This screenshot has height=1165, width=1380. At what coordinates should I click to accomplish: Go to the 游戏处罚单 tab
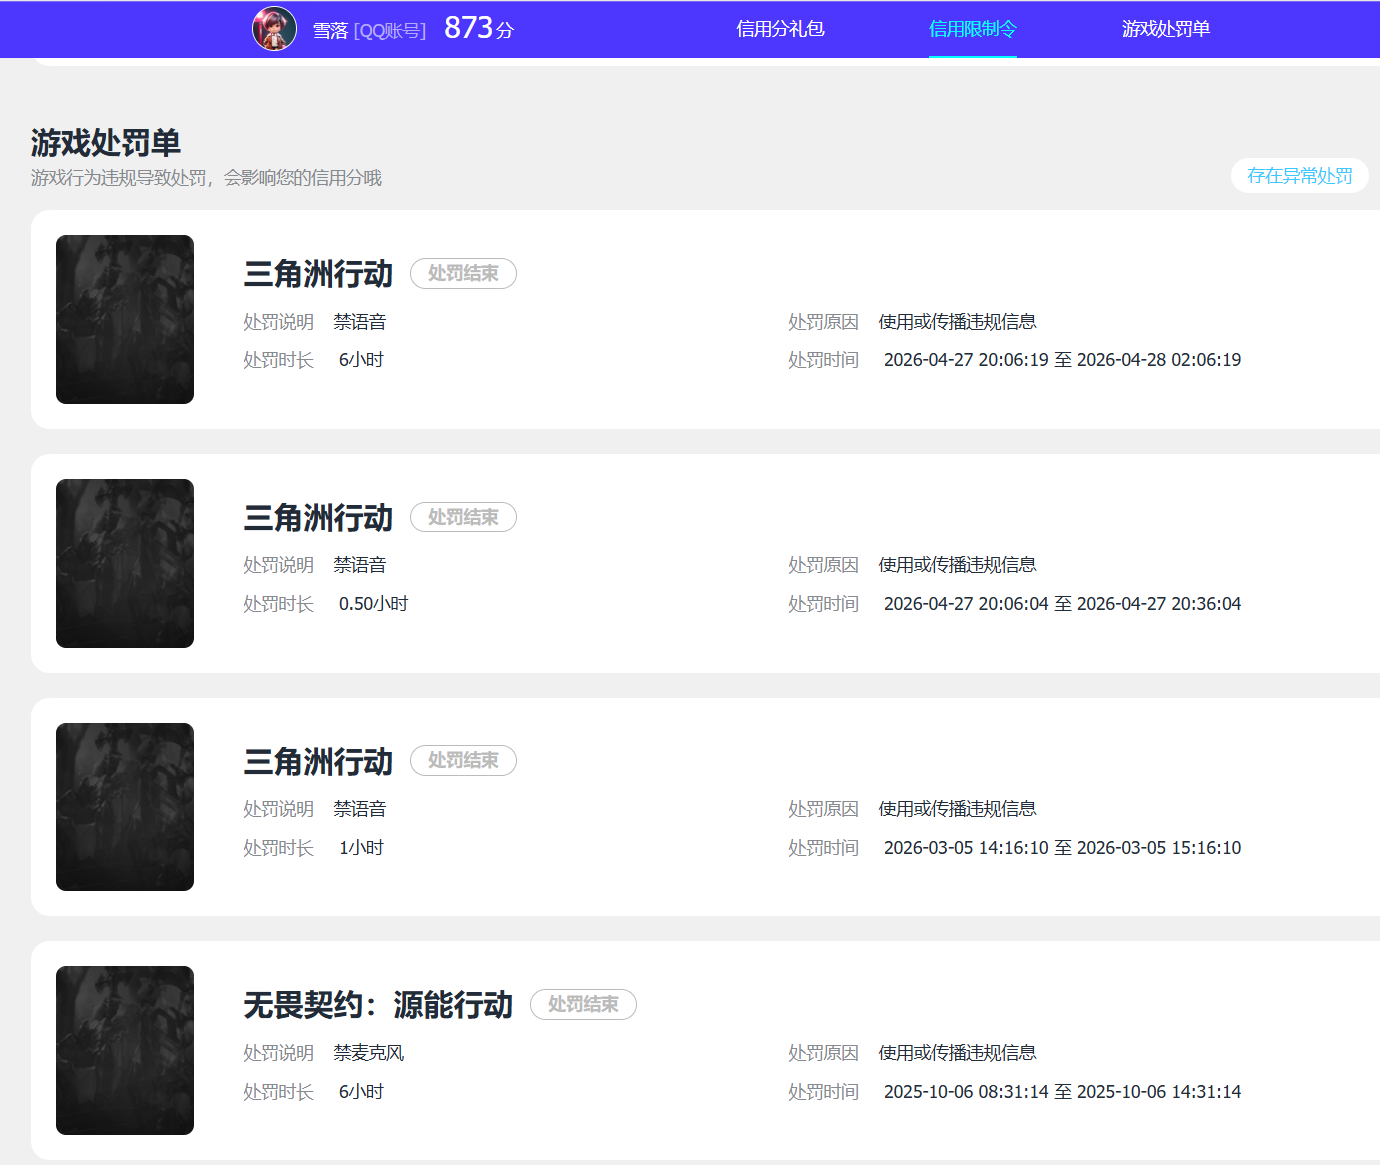[x=1165, y=29]
